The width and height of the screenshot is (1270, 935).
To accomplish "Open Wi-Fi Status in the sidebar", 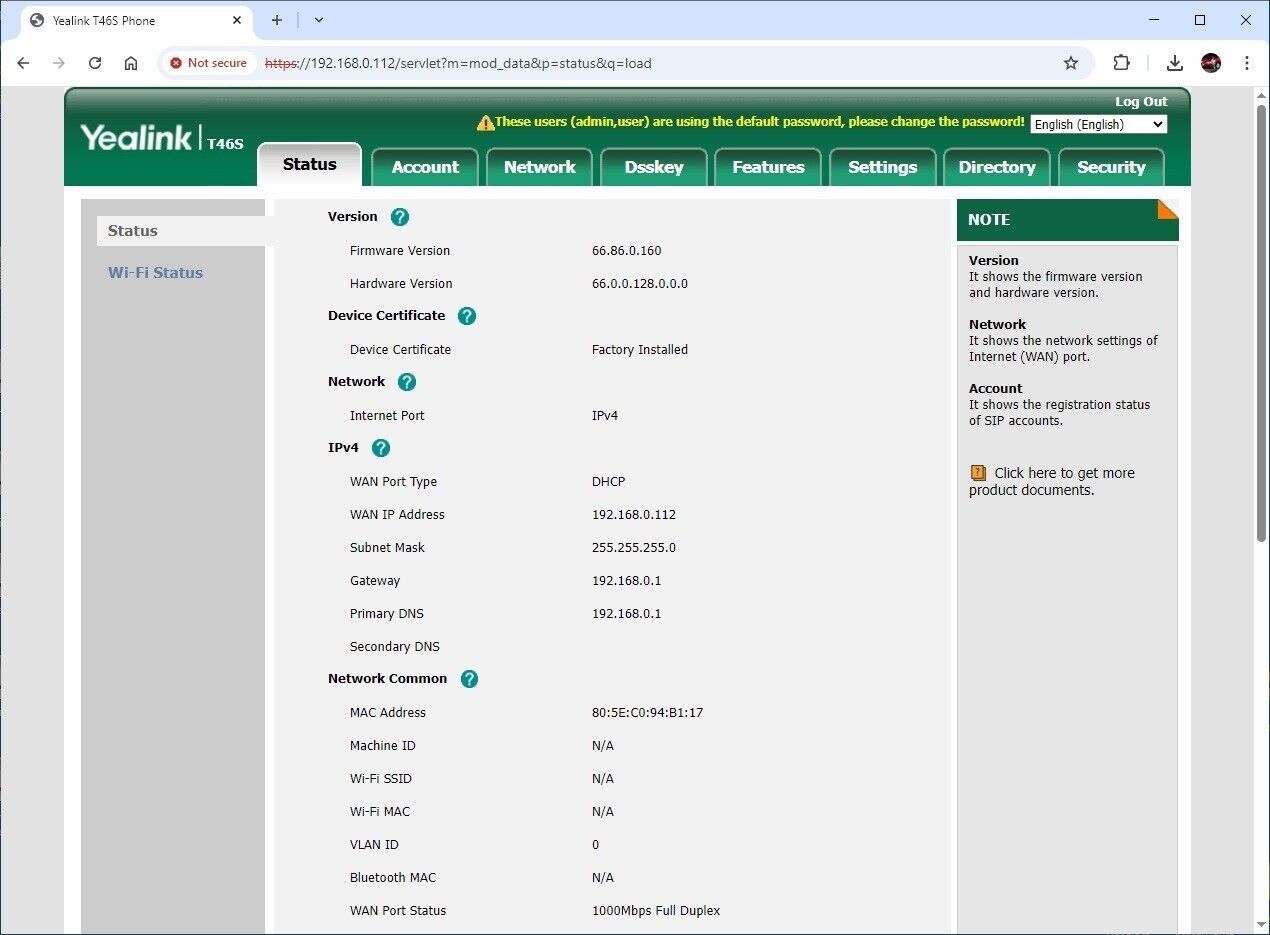I will click(155, 273).
